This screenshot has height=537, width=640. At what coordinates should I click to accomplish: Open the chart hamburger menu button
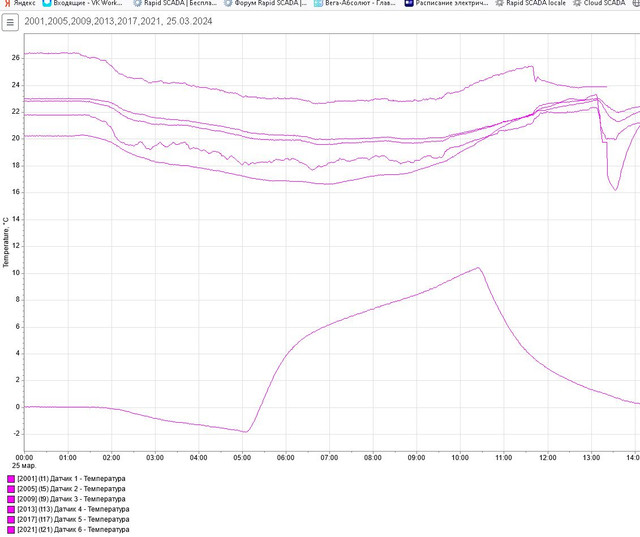[10, 22]
